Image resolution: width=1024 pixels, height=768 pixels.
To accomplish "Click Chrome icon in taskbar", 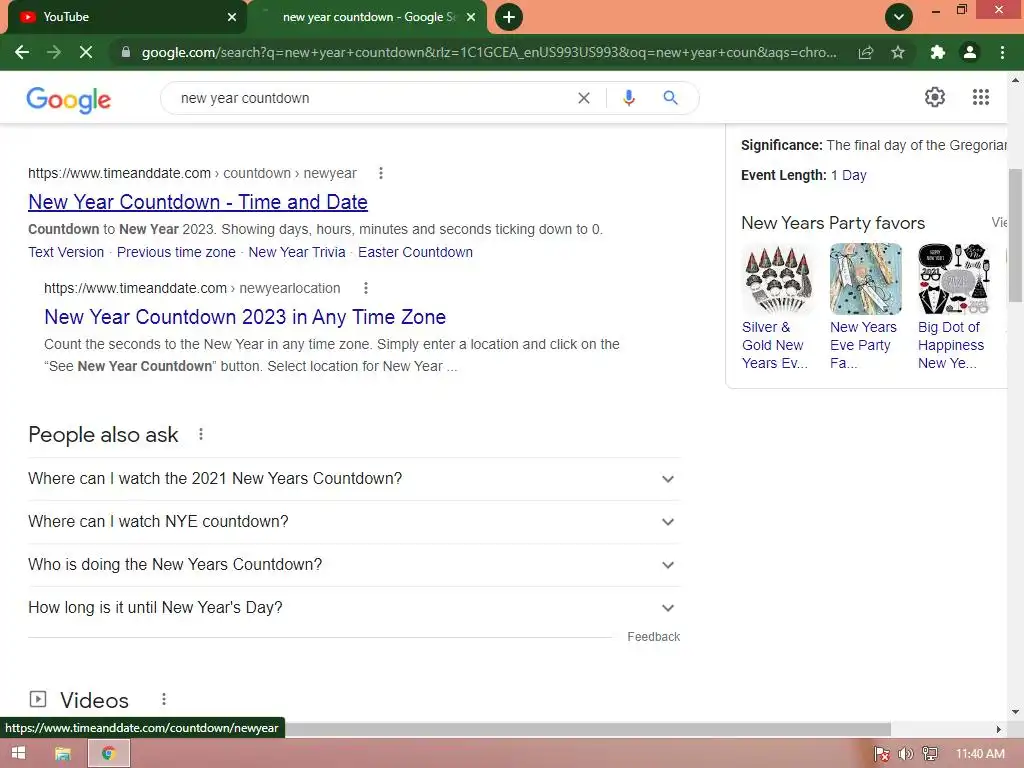I will 108,754.
